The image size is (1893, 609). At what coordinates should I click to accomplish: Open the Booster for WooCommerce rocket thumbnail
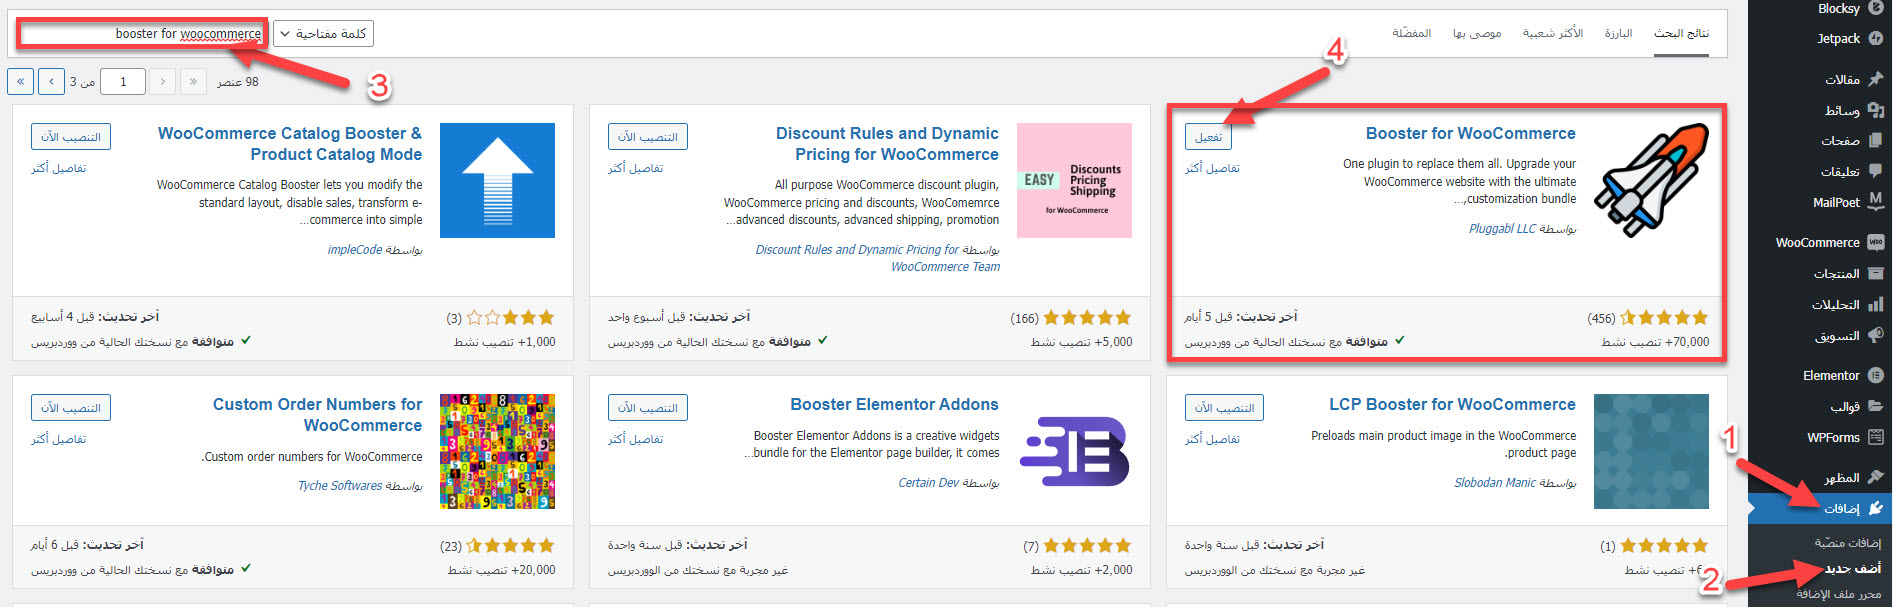click(x=1651, y=180)
